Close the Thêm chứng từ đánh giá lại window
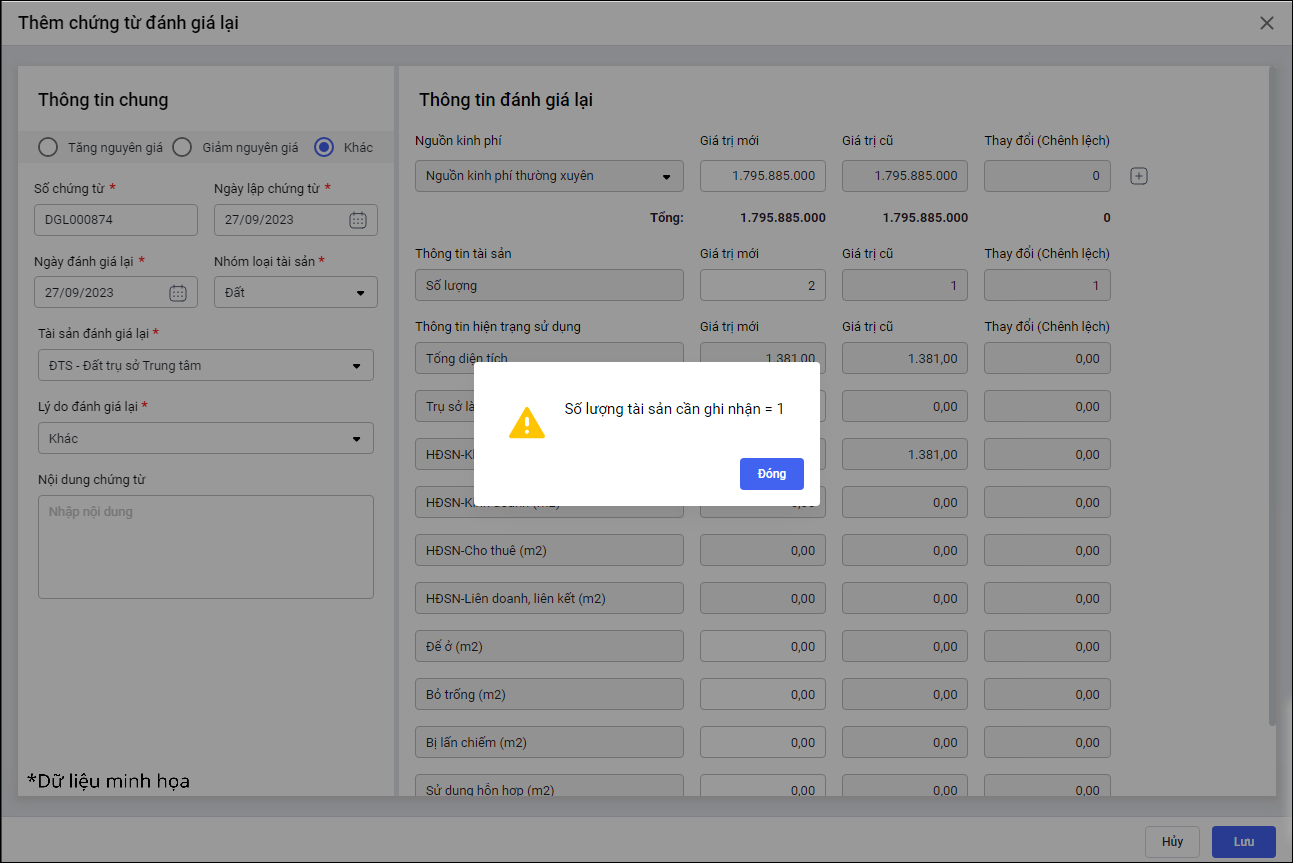This screenshot has width=1293, height=863. pos(1266,23)
